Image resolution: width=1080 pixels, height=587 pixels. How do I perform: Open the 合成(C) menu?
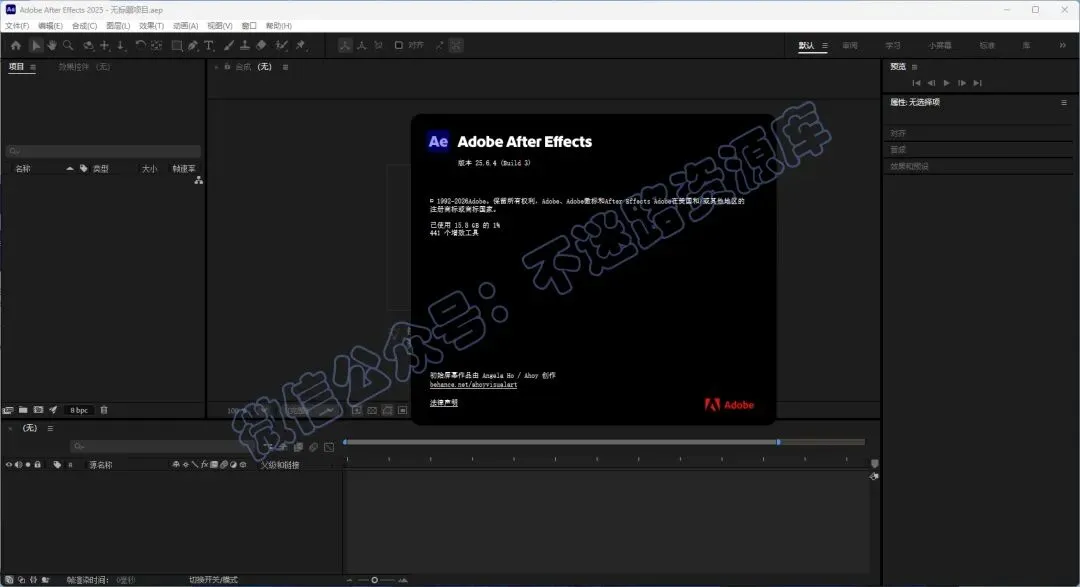click(84, 25)
